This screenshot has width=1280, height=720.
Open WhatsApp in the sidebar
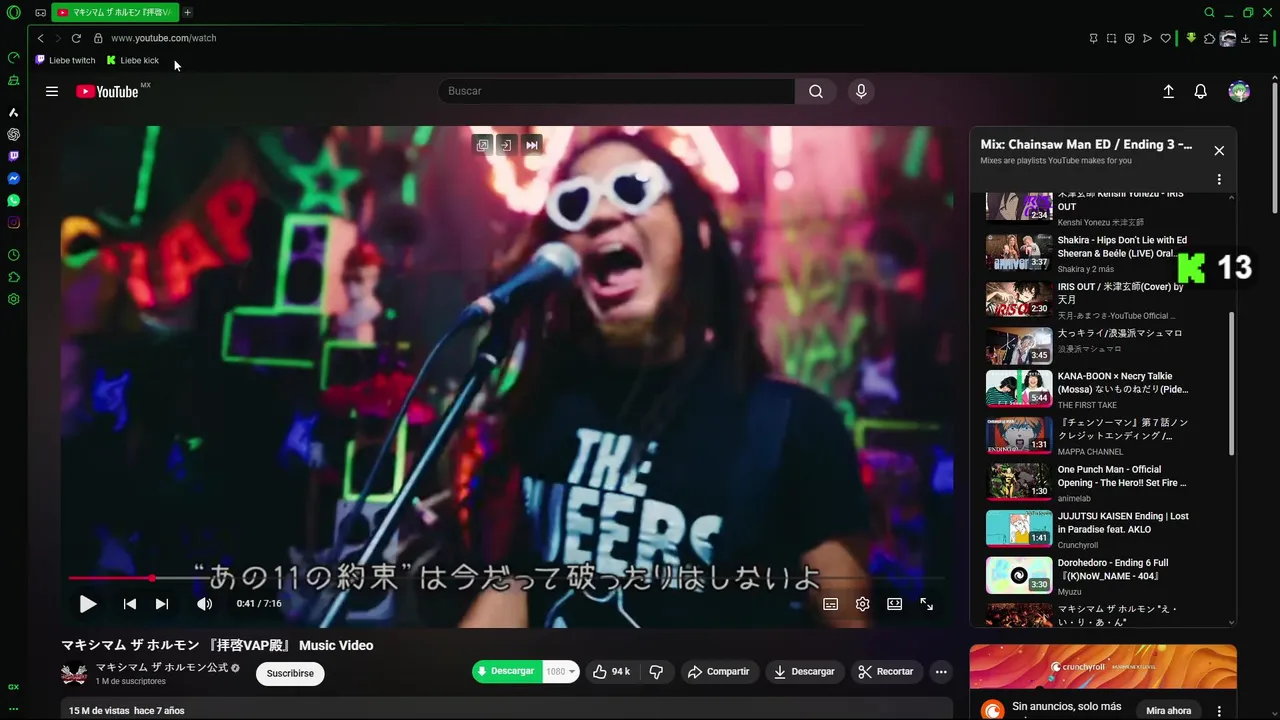tap(14, 200)
